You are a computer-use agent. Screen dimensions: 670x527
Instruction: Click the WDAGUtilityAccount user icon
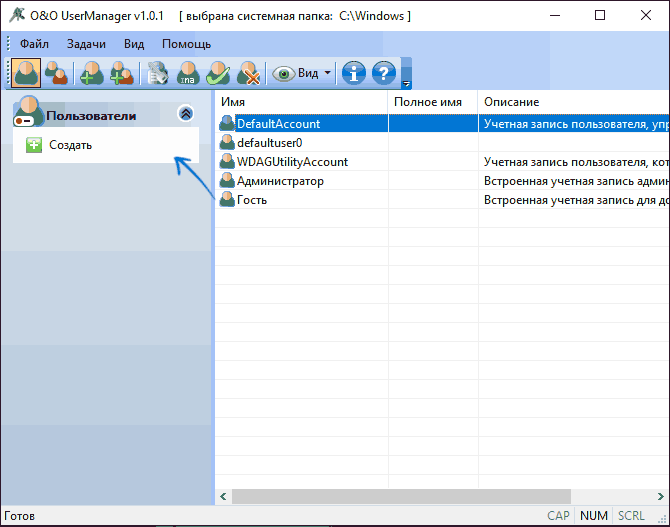pyautogui.click(x=227, y=162)
